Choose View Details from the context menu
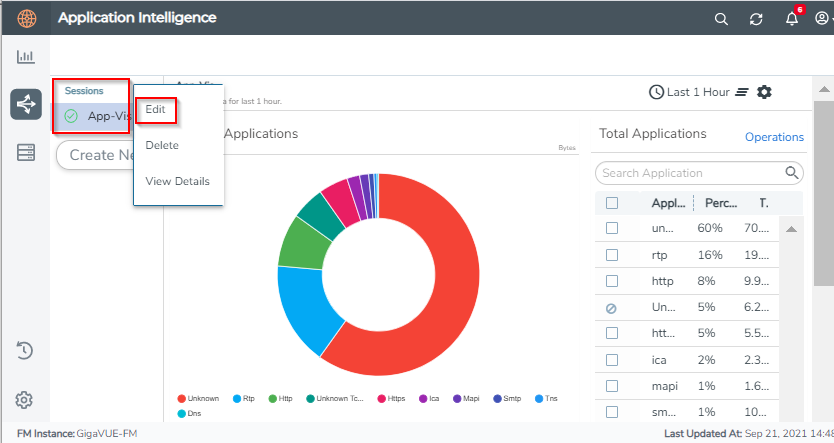This screenshot has width=834, height=443. pos(178,181)
